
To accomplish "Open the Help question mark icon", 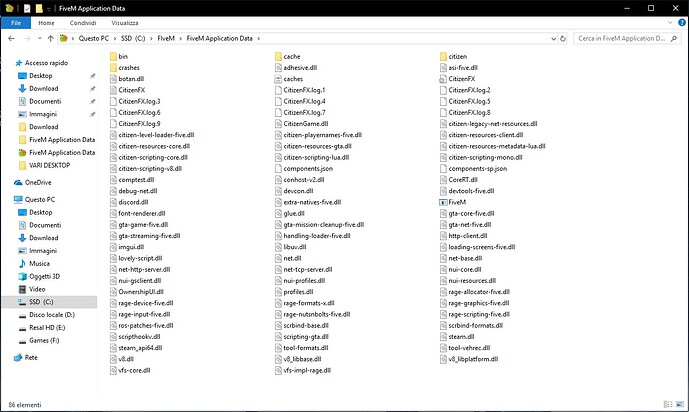I will [682, 22].
